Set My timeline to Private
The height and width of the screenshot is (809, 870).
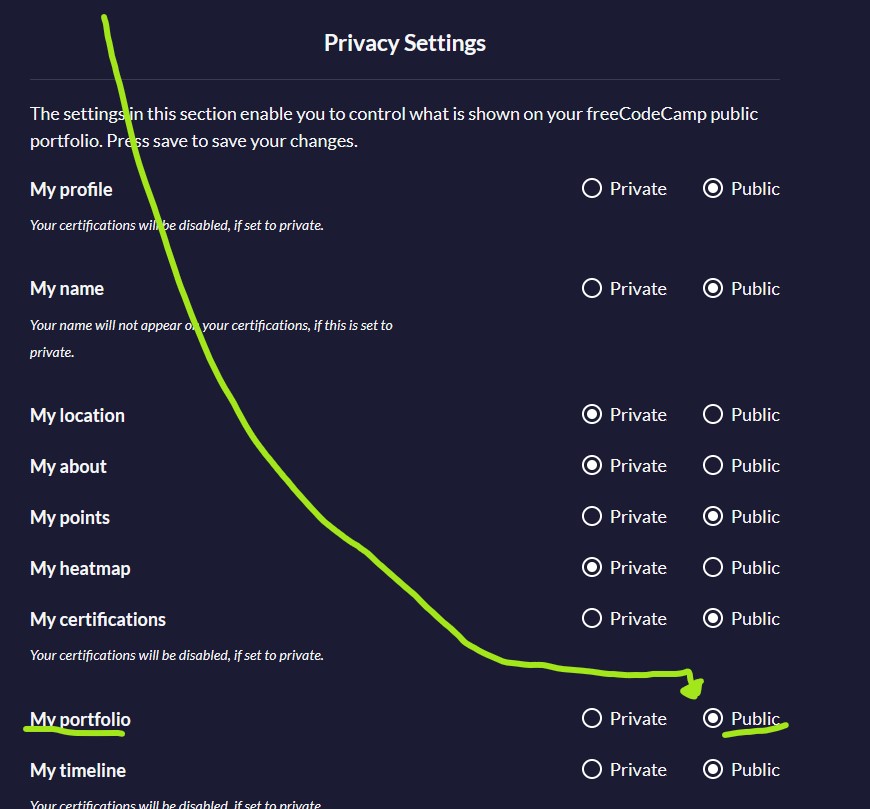tap(591, 770)
